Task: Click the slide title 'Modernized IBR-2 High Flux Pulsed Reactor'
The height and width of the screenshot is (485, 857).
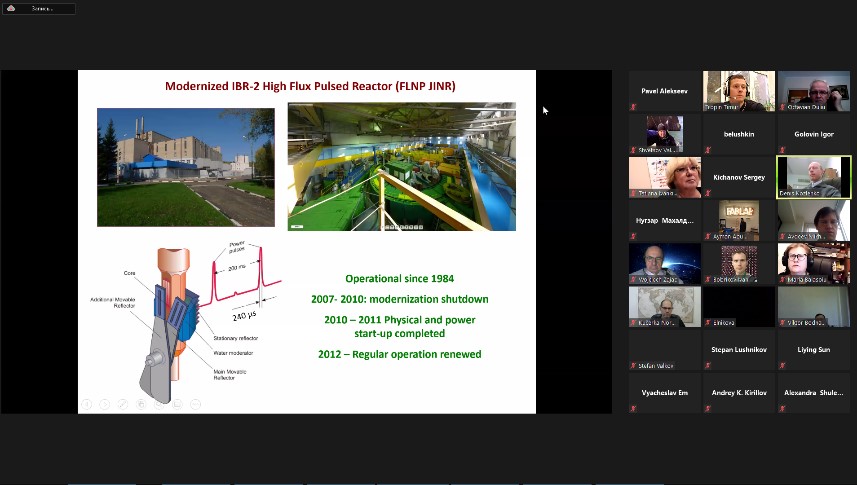Action: [x=310, y=87]
